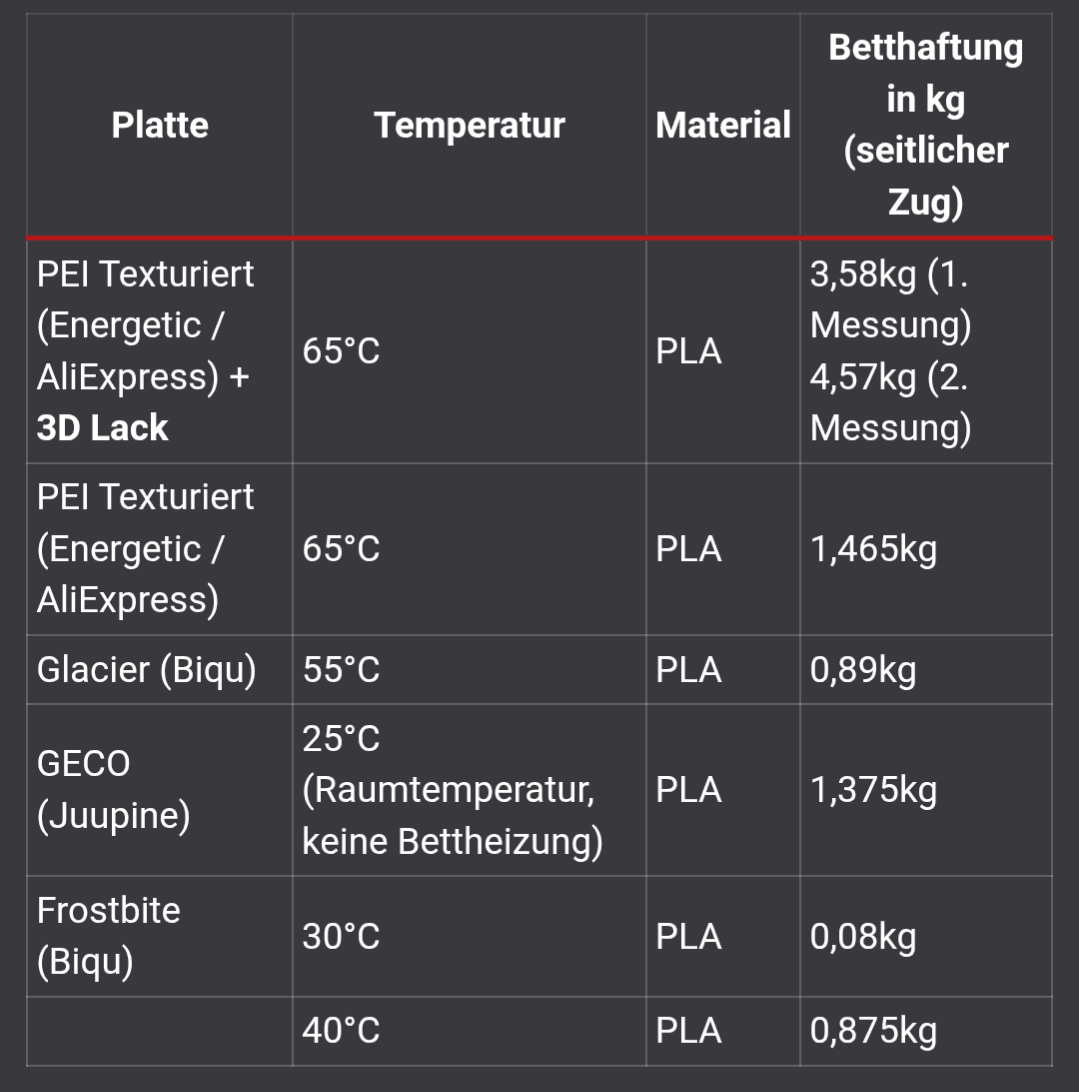Select the 1,465kg adhesion value
This screenshot has height=1092, width=1079.
pos(873,549)
